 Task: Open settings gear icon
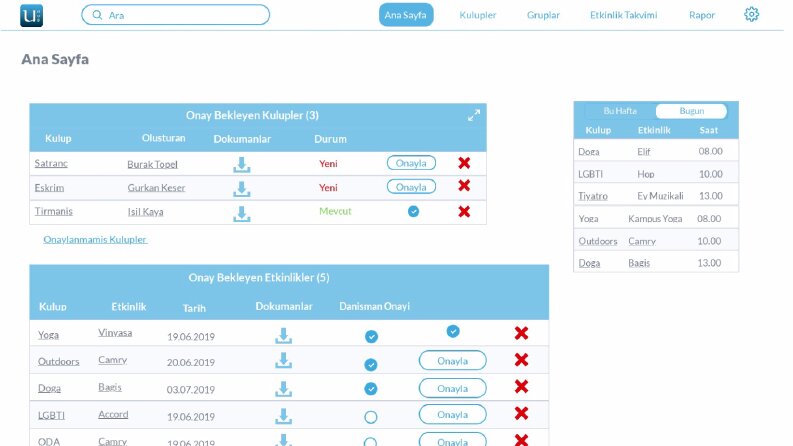(x=751, y=15)
